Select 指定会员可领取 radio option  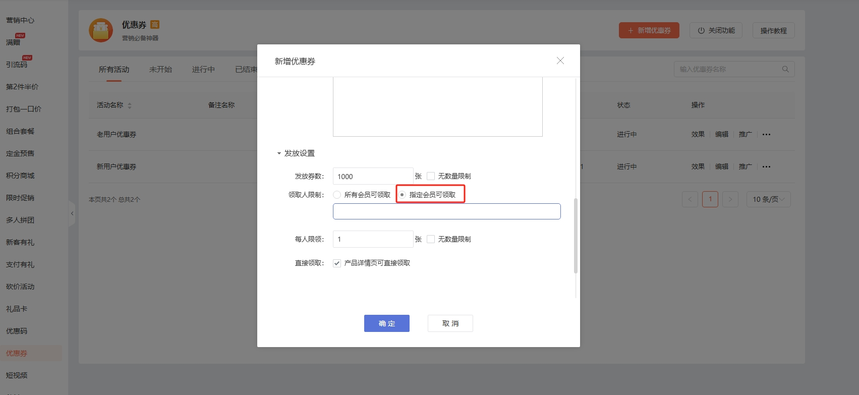coord(403,194)
